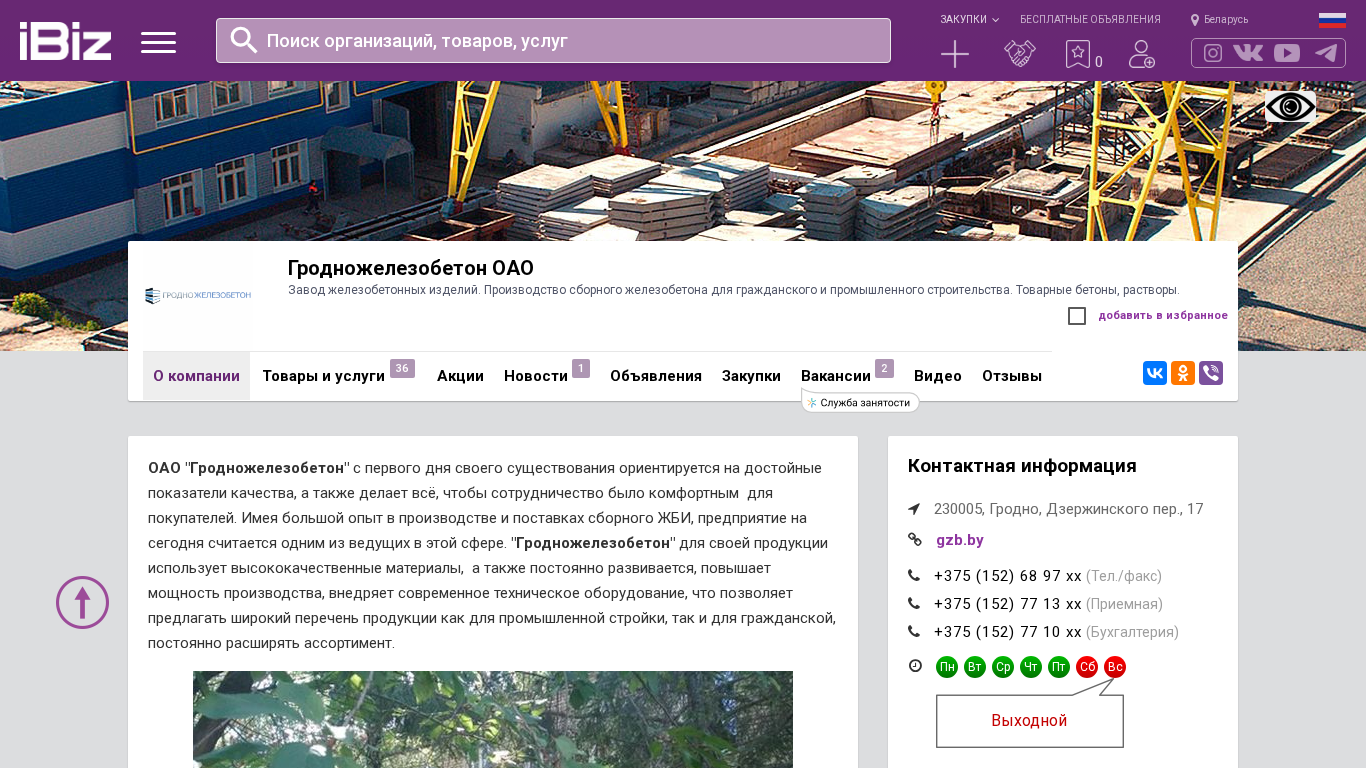Check the добавить в избранное checkbox
This screenshot has width=1366, height=768.
[x=1077, y=316]
